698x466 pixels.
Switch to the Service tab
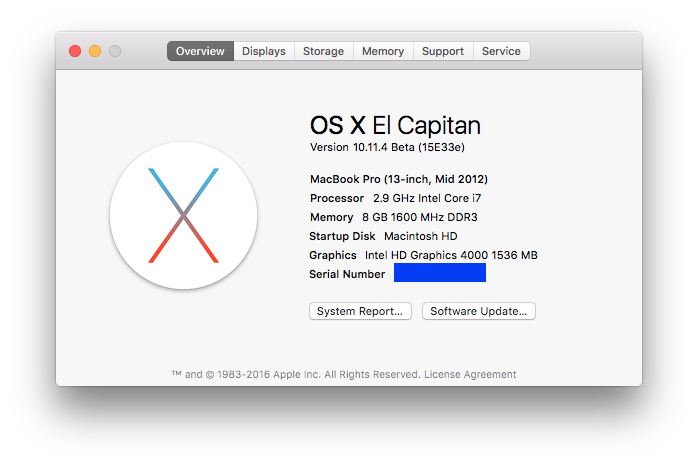[x=501, y=51]
